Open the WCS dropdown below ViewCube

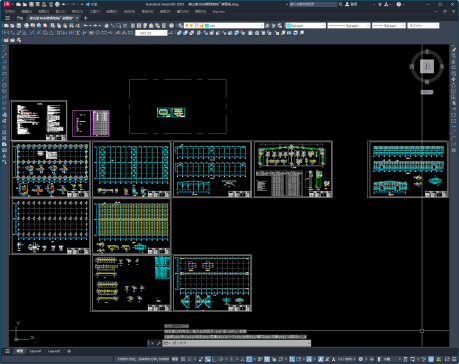(427, 92)
